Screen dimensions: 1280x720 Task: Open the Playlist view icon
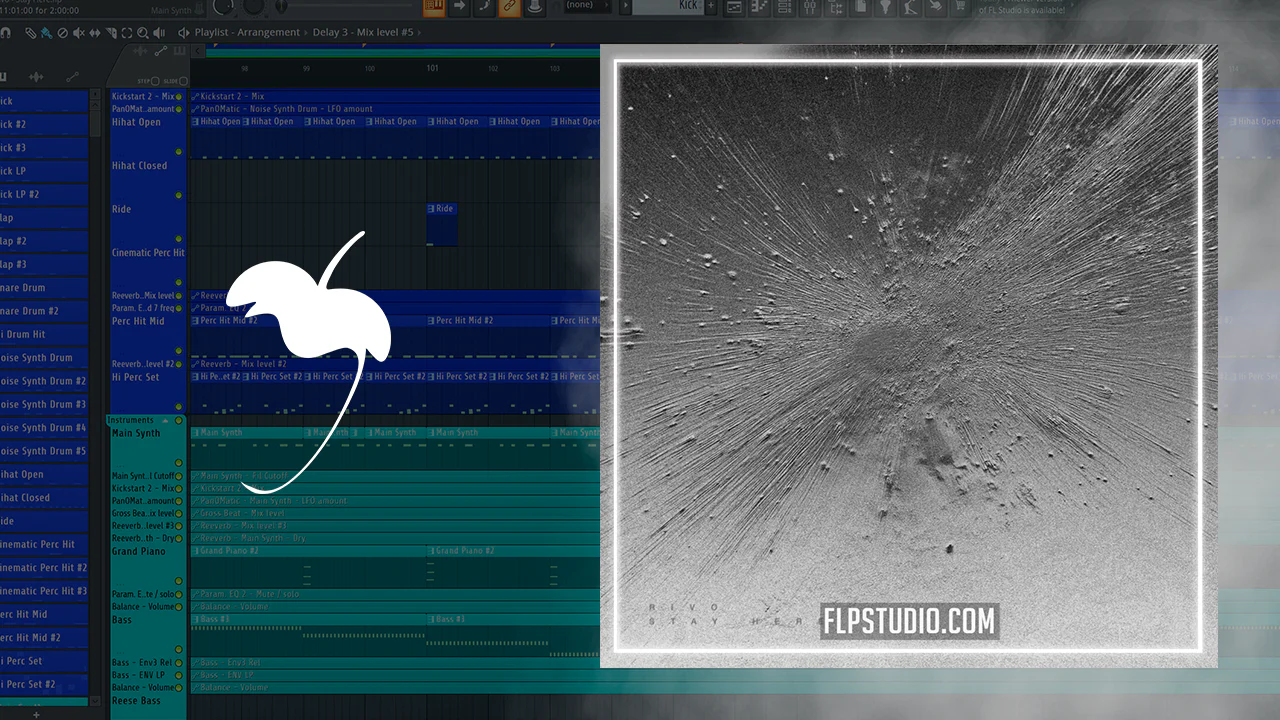[735, 7]
